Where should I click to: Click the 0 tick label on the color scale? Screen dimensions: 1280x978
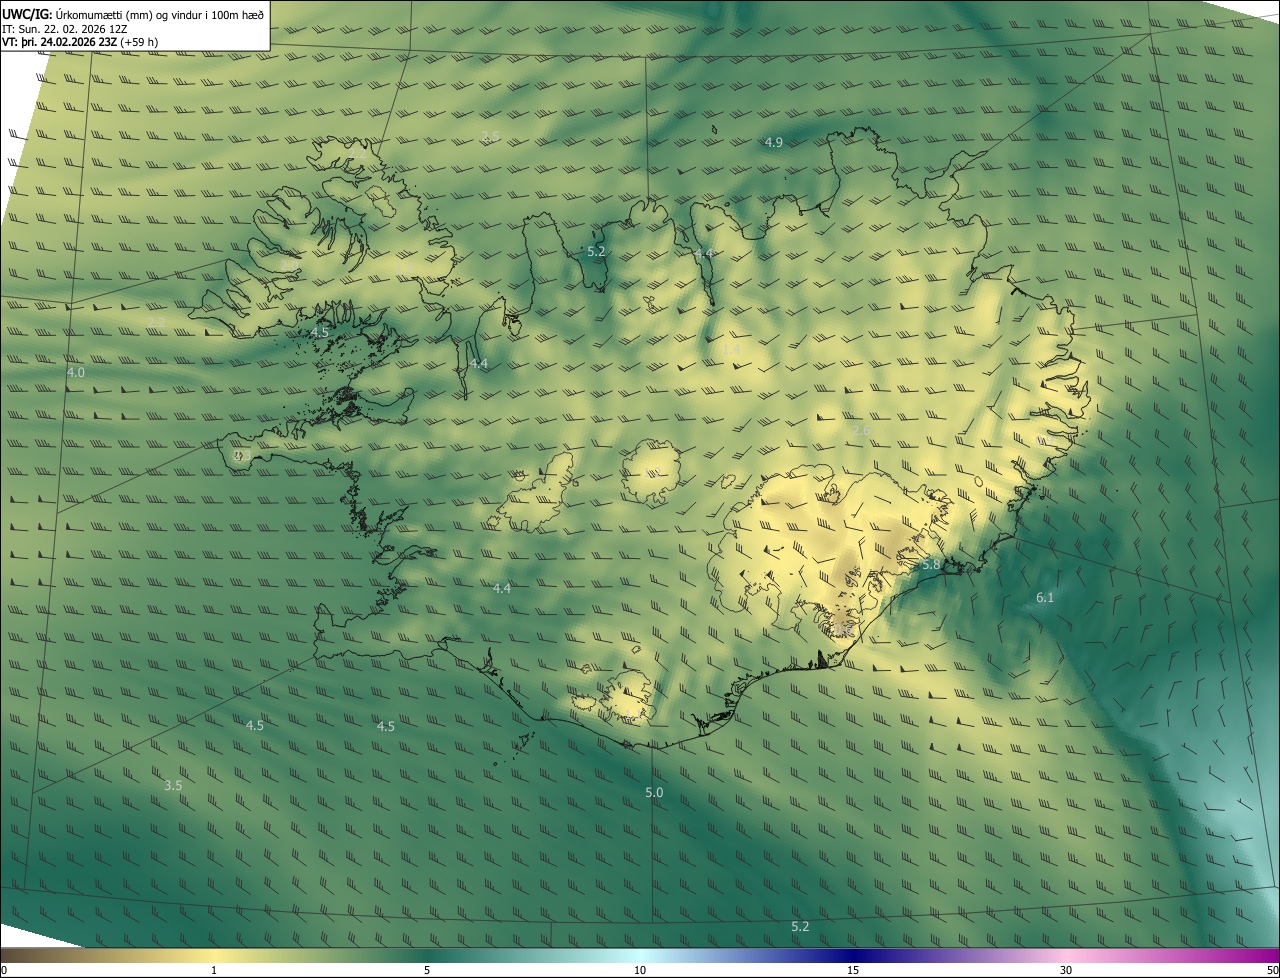[x=3, y=970]
